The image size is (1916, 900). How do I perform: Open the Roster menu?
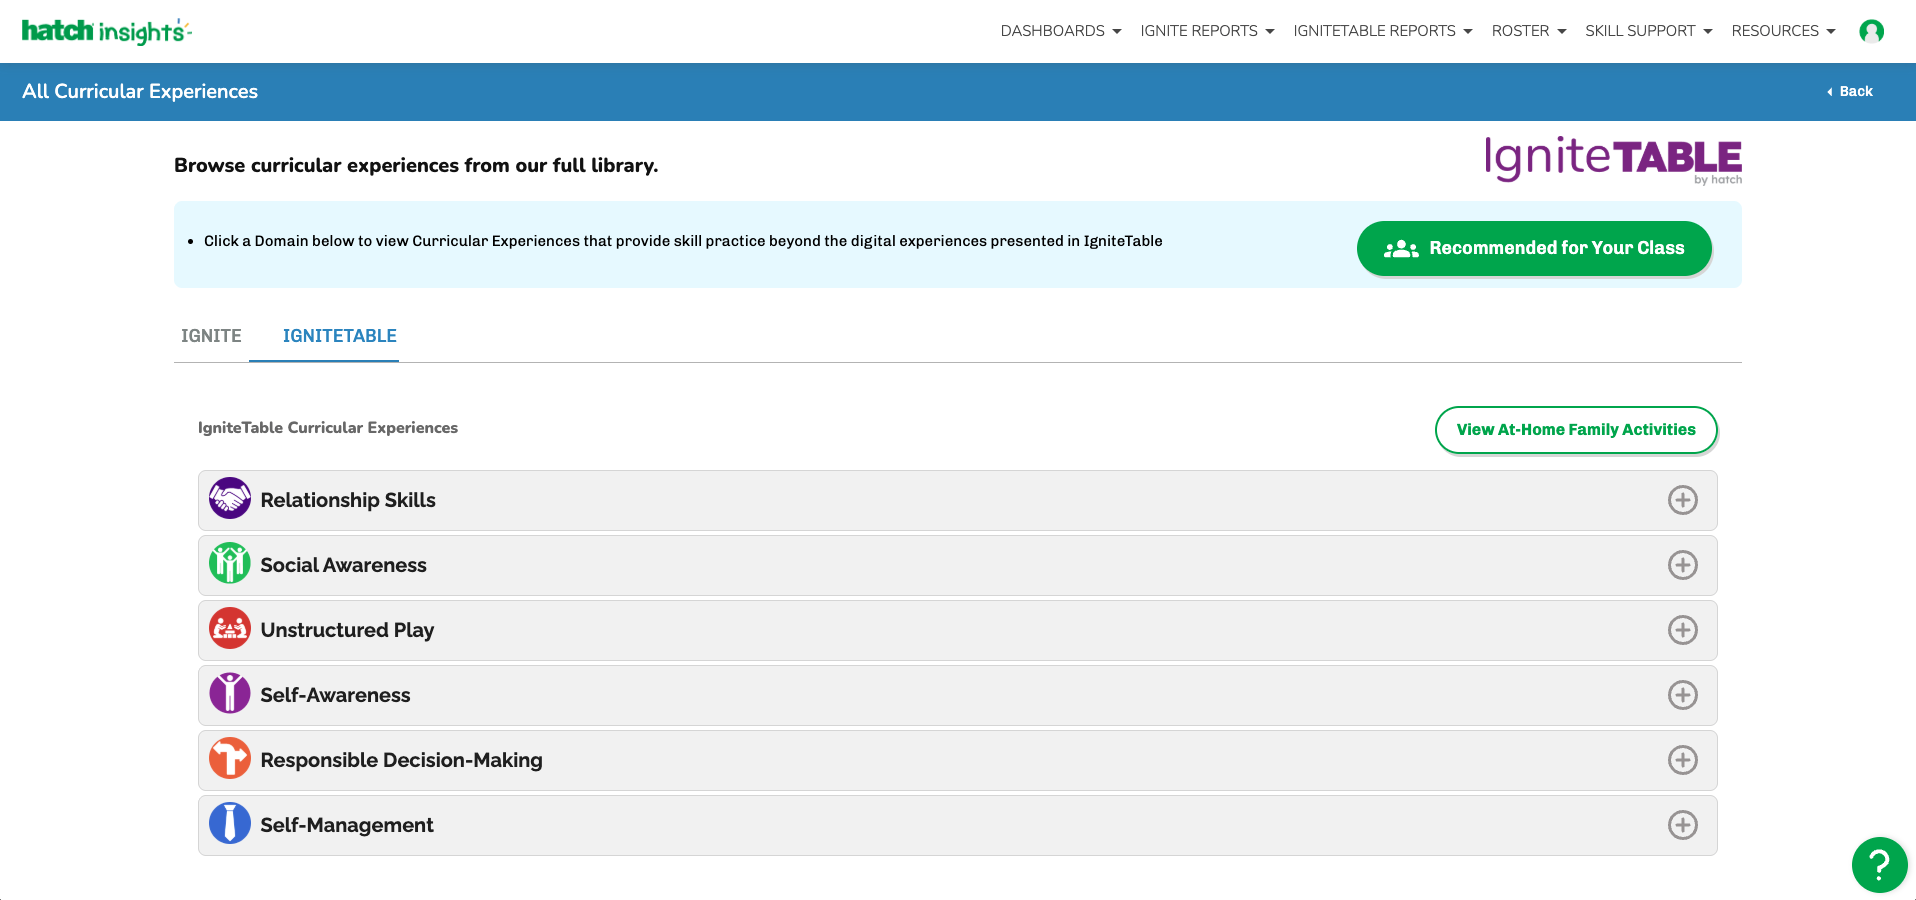(1529, 31)
